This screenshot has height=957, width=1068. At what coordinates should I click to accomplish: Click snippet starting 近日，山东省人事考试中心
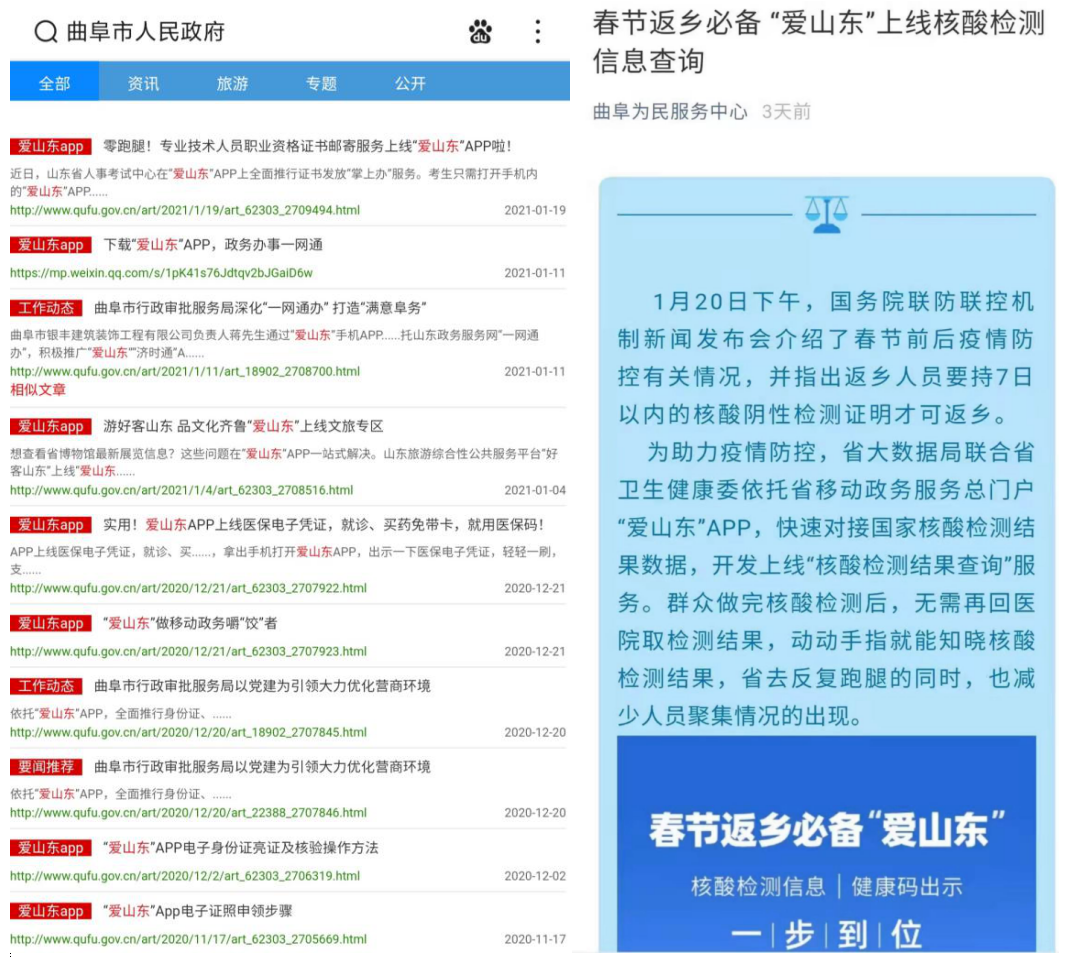[274, 183]
